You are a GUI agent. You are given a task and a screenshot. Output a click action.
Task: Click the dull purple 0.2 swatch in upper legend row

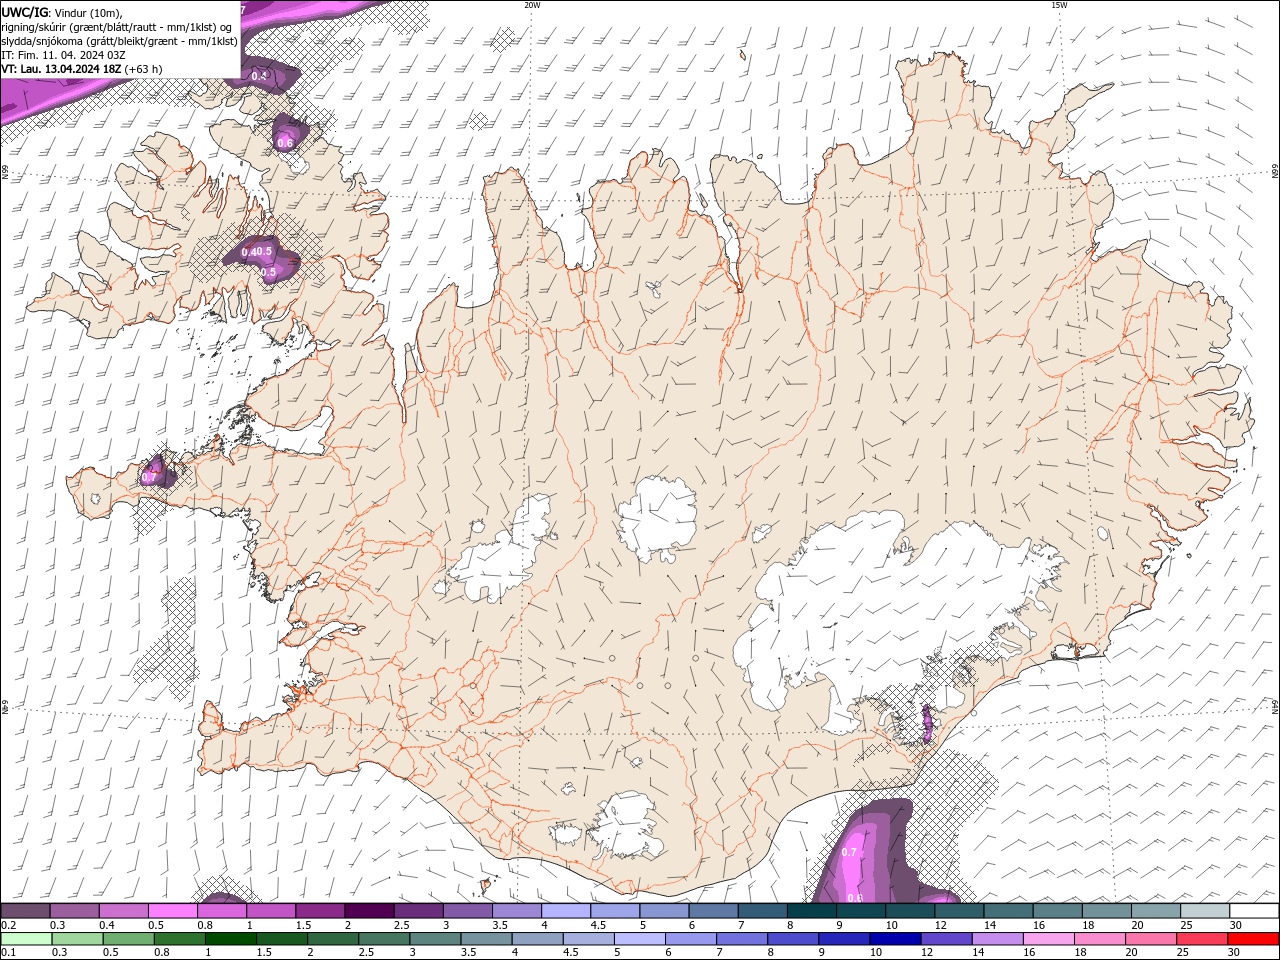[25, 910]
